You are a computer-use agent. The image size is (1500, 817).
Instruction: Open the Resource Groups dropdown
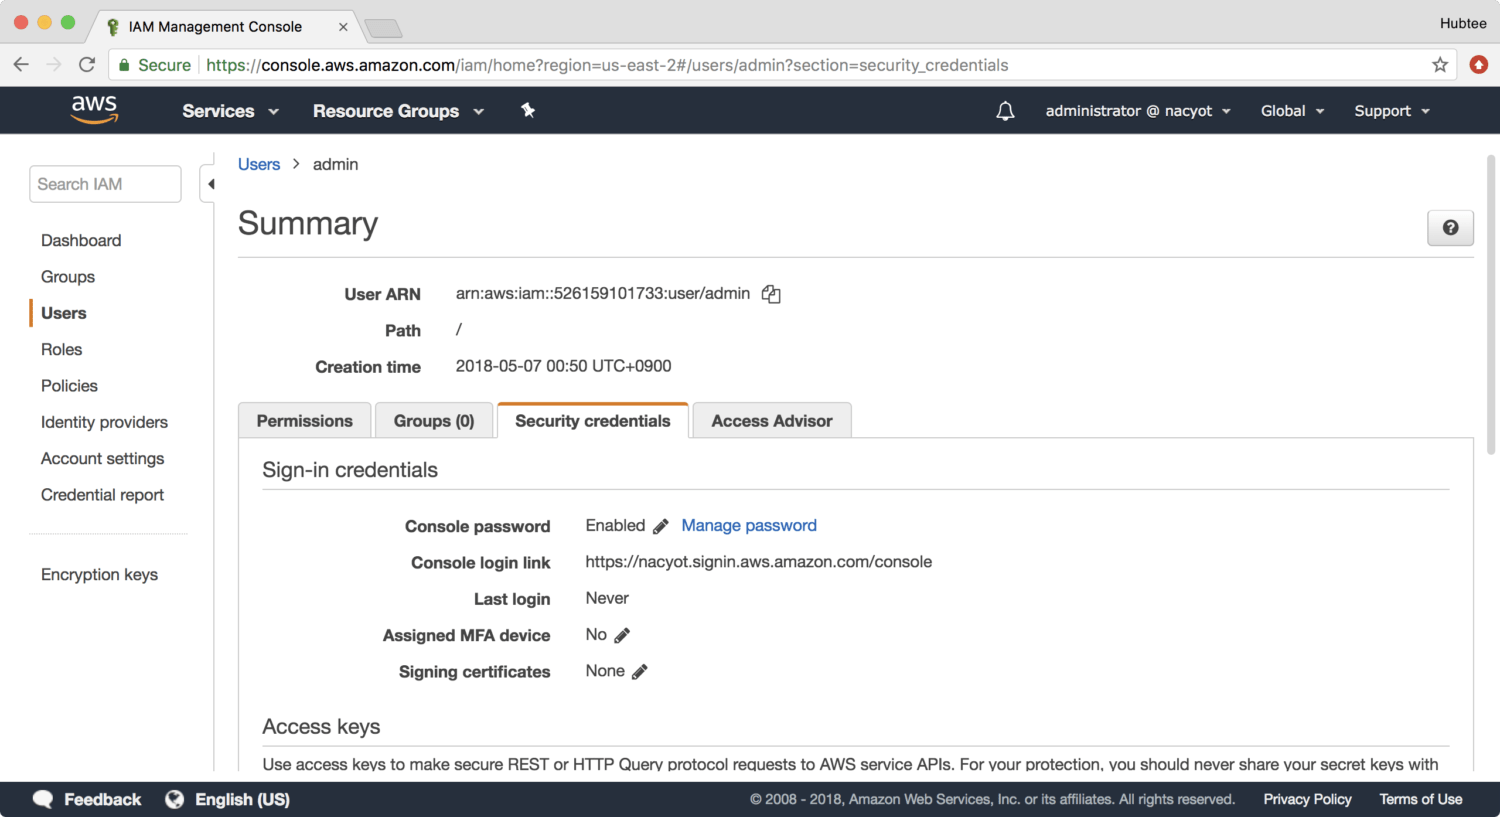click(x=398, y=111)
